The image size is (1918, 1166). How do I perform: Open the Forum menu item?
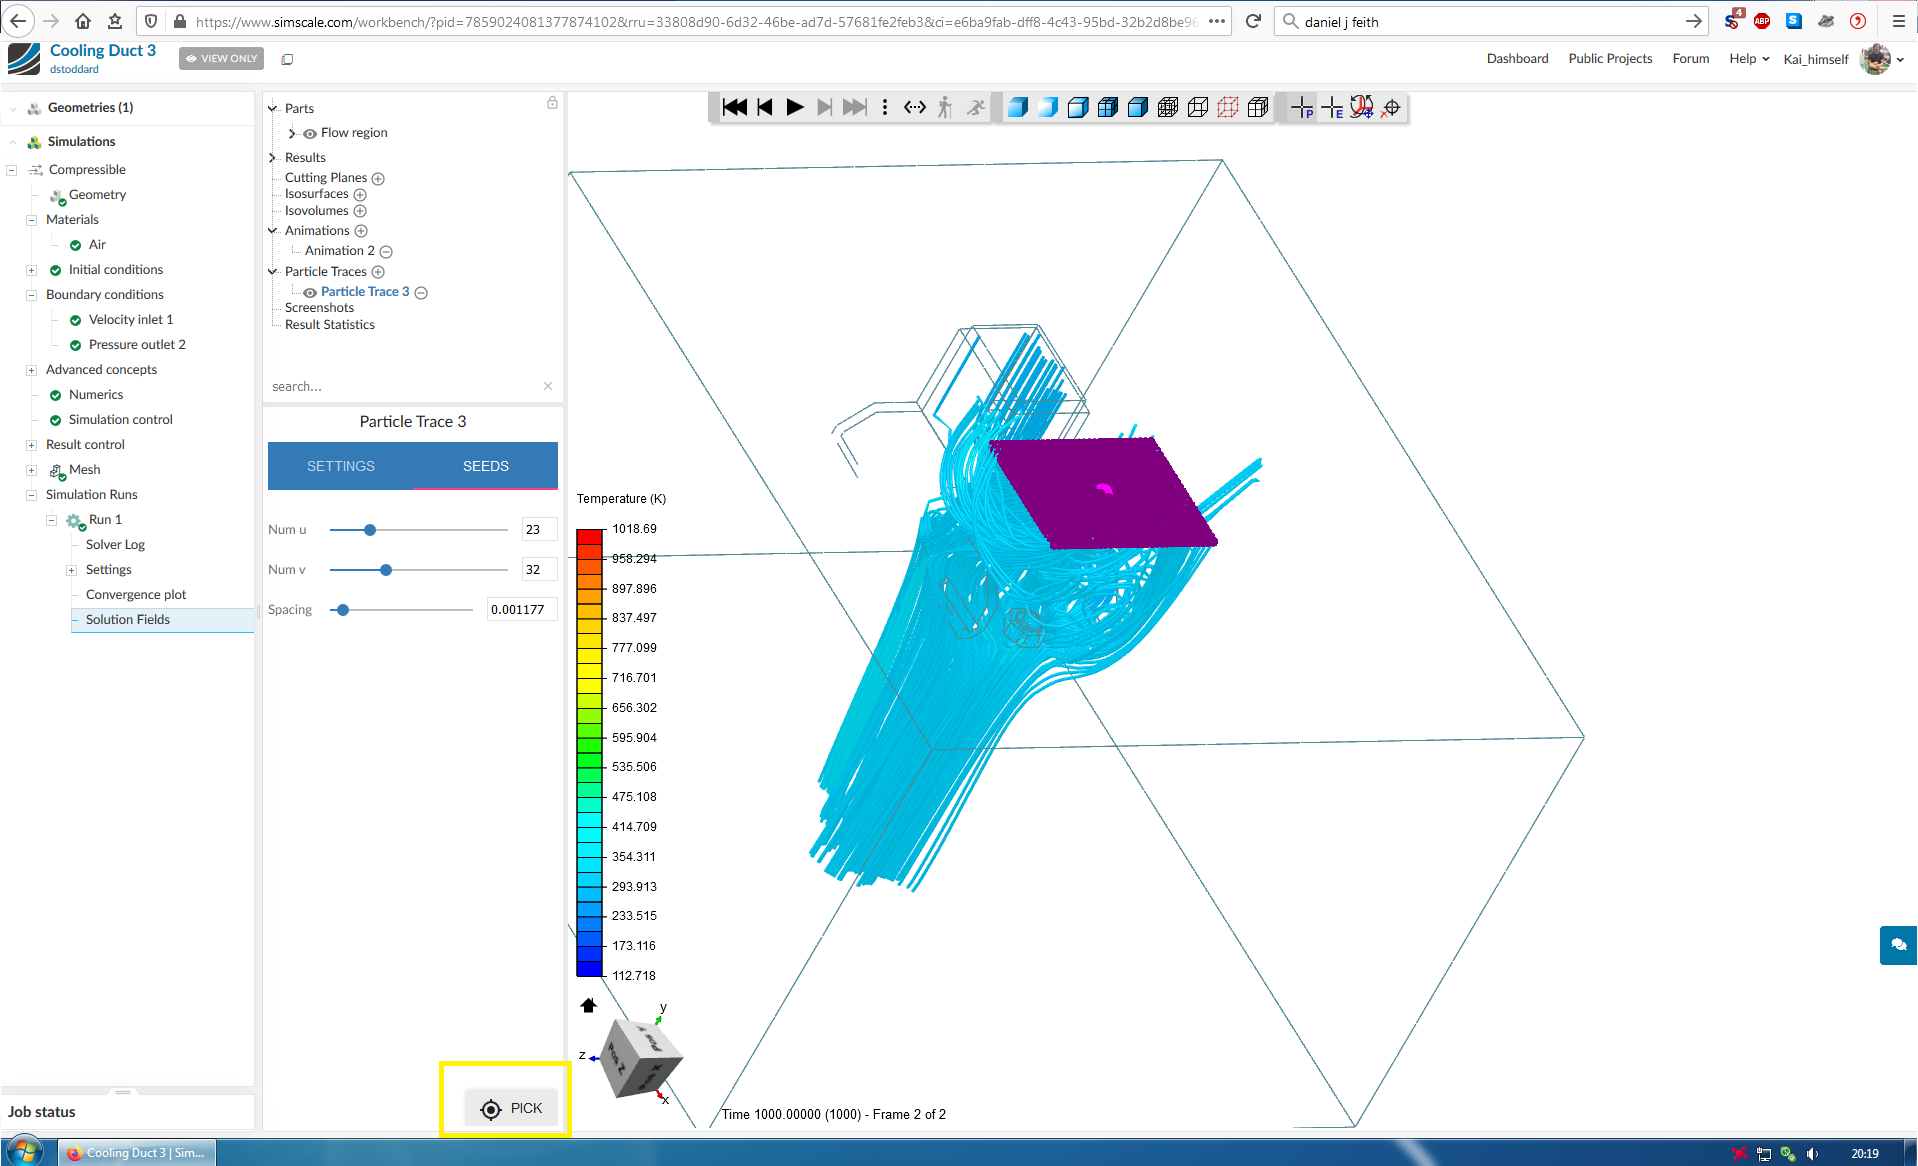click(1690, 58)
